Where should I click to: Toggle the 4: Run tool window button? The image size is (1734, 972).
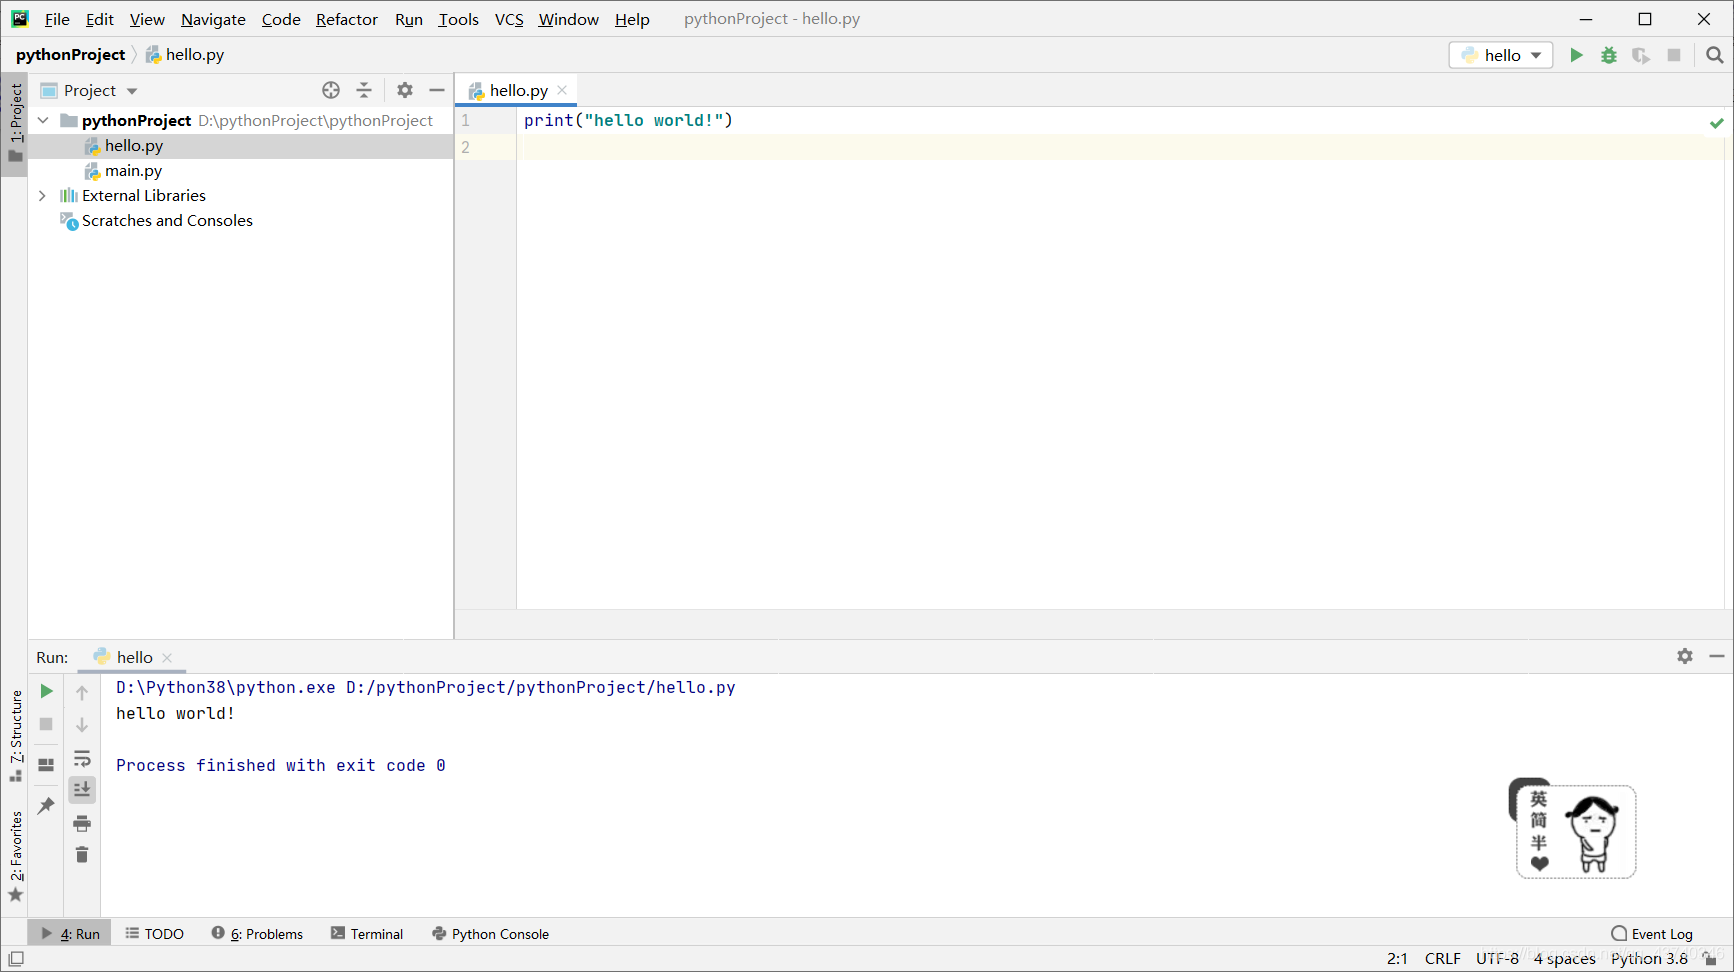pyautogui.click(x=70, y=934)
